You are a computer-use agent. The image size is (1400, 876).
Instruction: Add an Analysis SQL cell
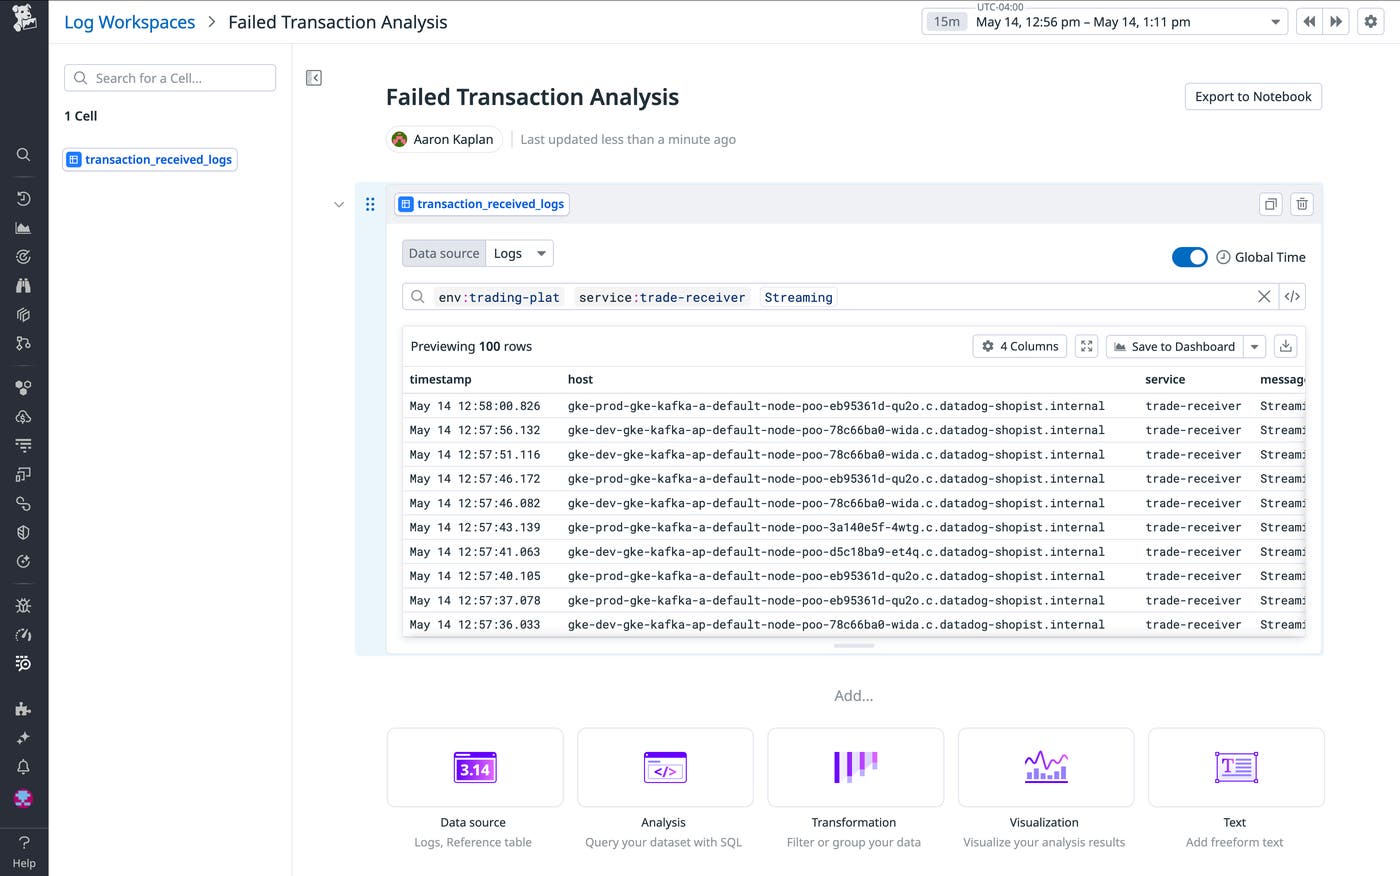click(x=665, y=768)
